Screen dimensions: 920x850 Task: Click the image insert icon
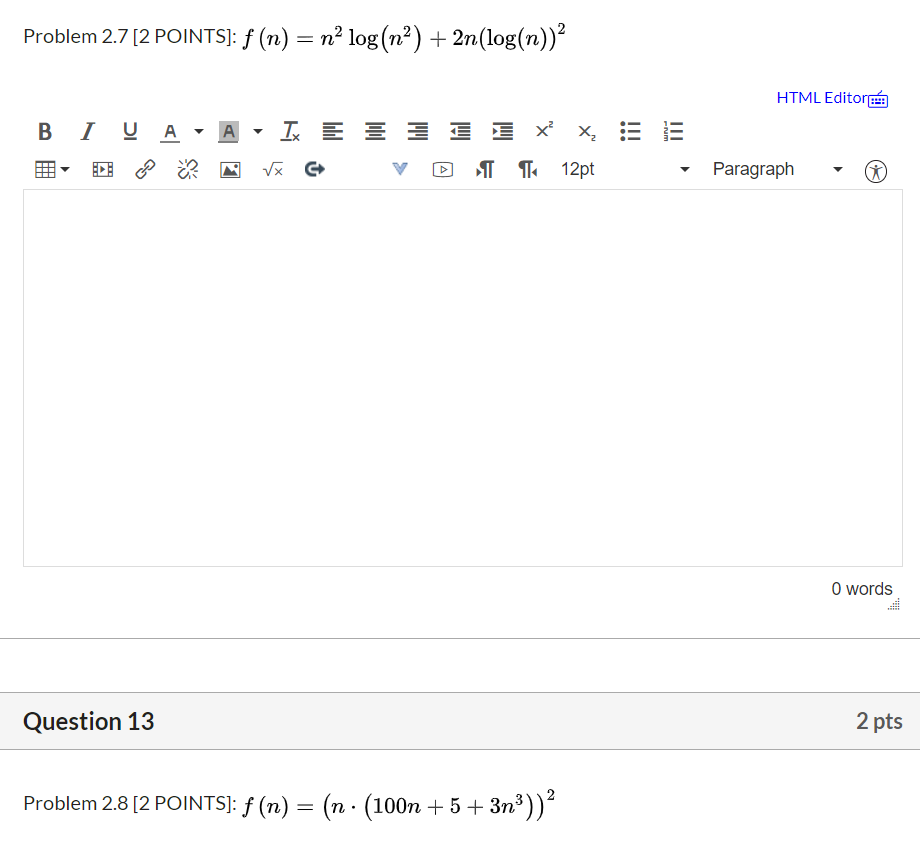(x=230, y=169)
